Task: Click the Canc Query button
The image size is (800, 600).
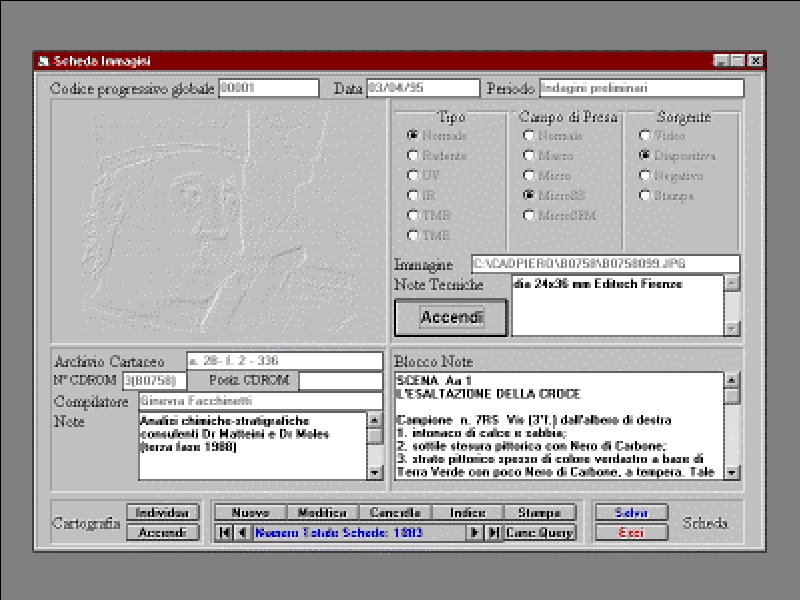Action: click(540, 533)
